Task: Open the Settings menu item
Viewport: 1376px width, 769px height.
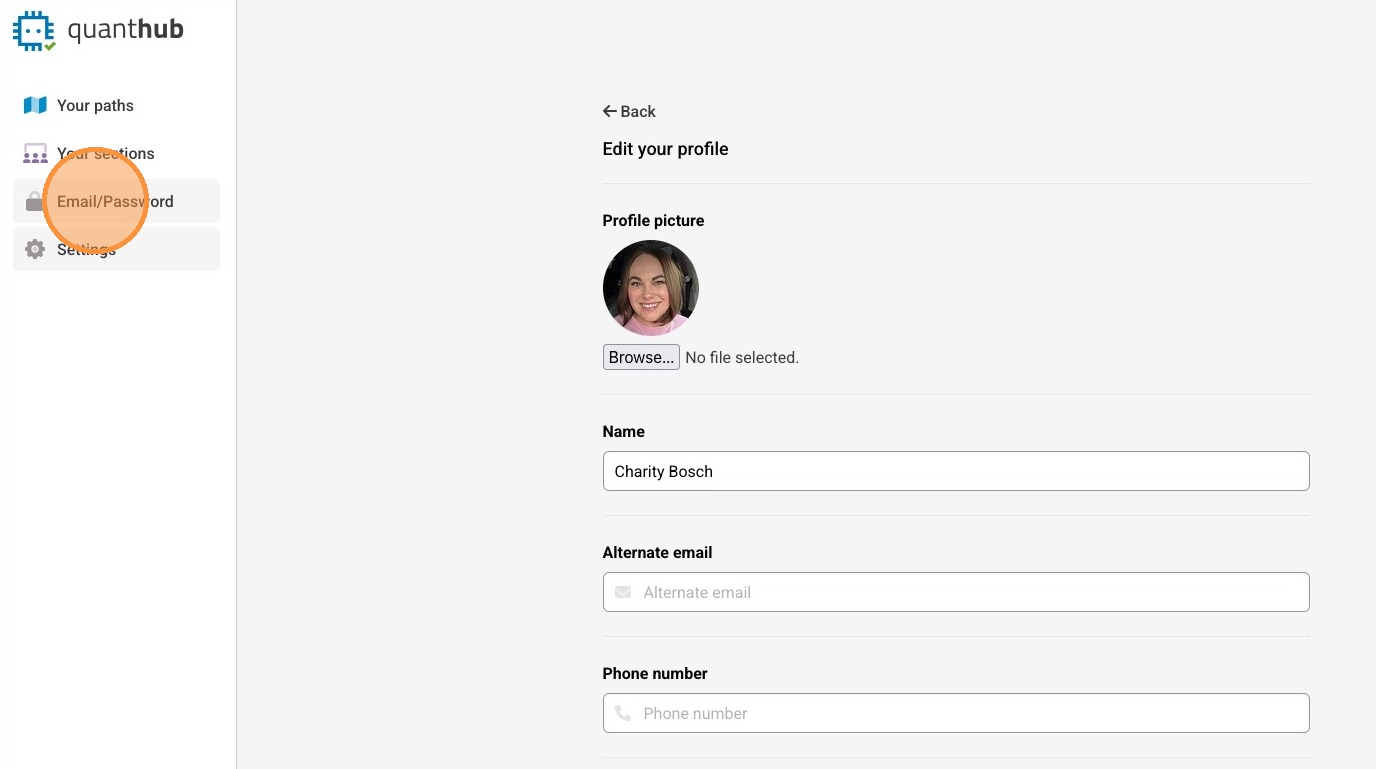Action: click(87, 249)
